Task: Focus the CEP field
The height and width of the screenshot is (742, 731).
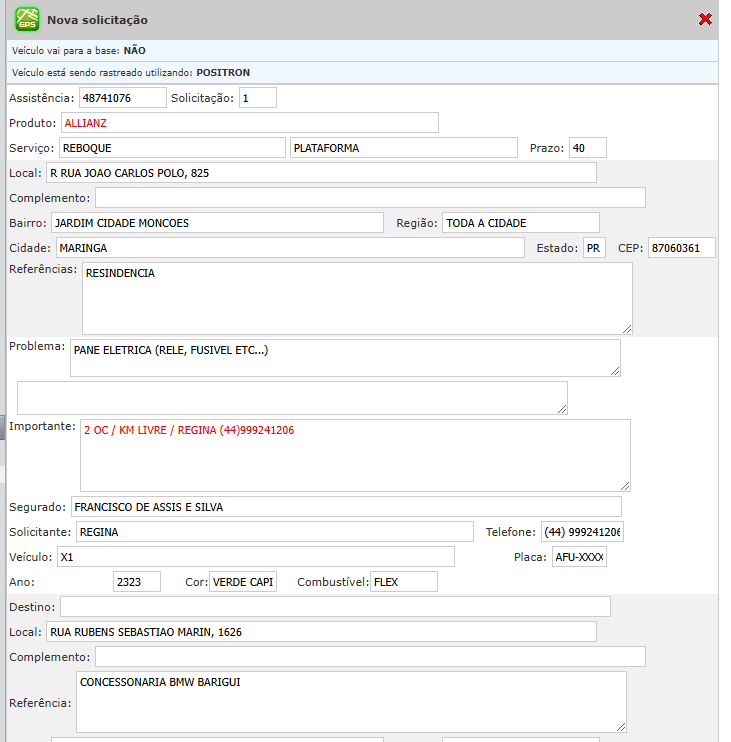Action: tap(681, 248)
